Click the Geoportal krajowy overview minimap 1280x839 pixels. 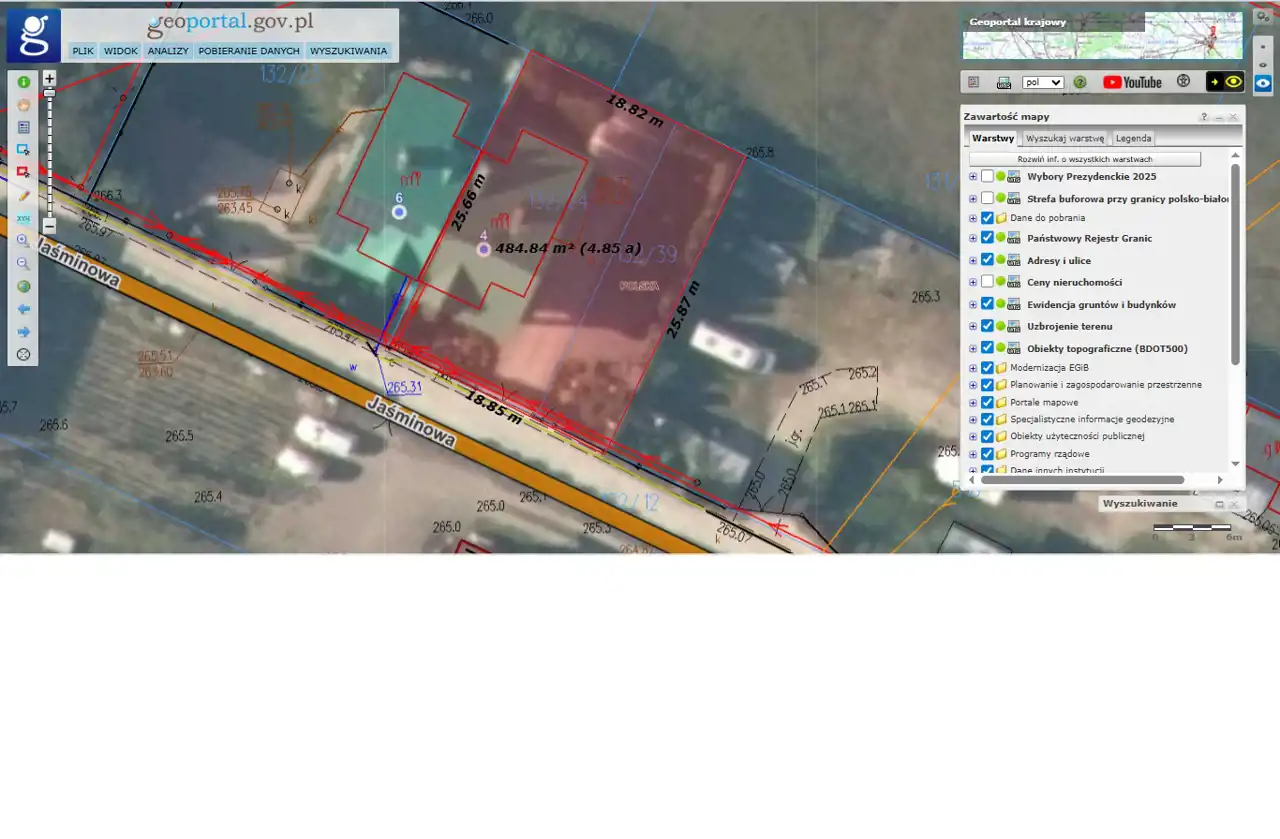1102,38
